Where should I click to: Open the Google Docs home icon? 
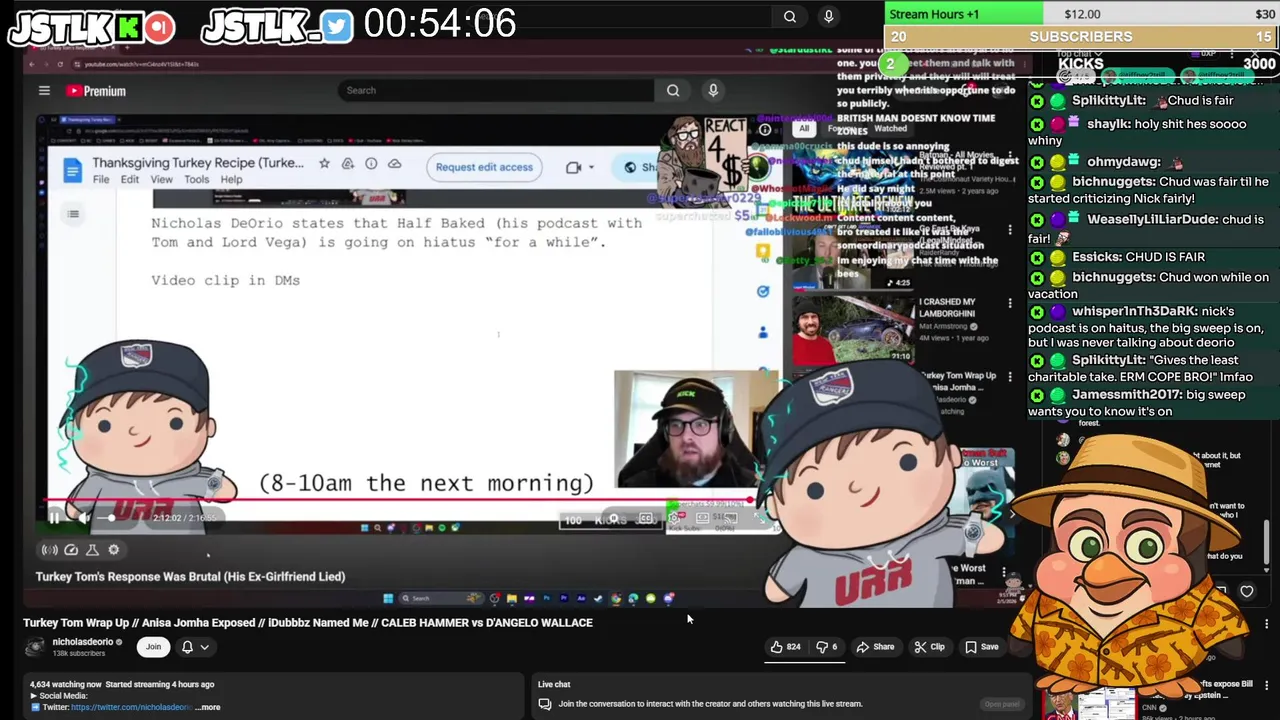coord(72,170)
